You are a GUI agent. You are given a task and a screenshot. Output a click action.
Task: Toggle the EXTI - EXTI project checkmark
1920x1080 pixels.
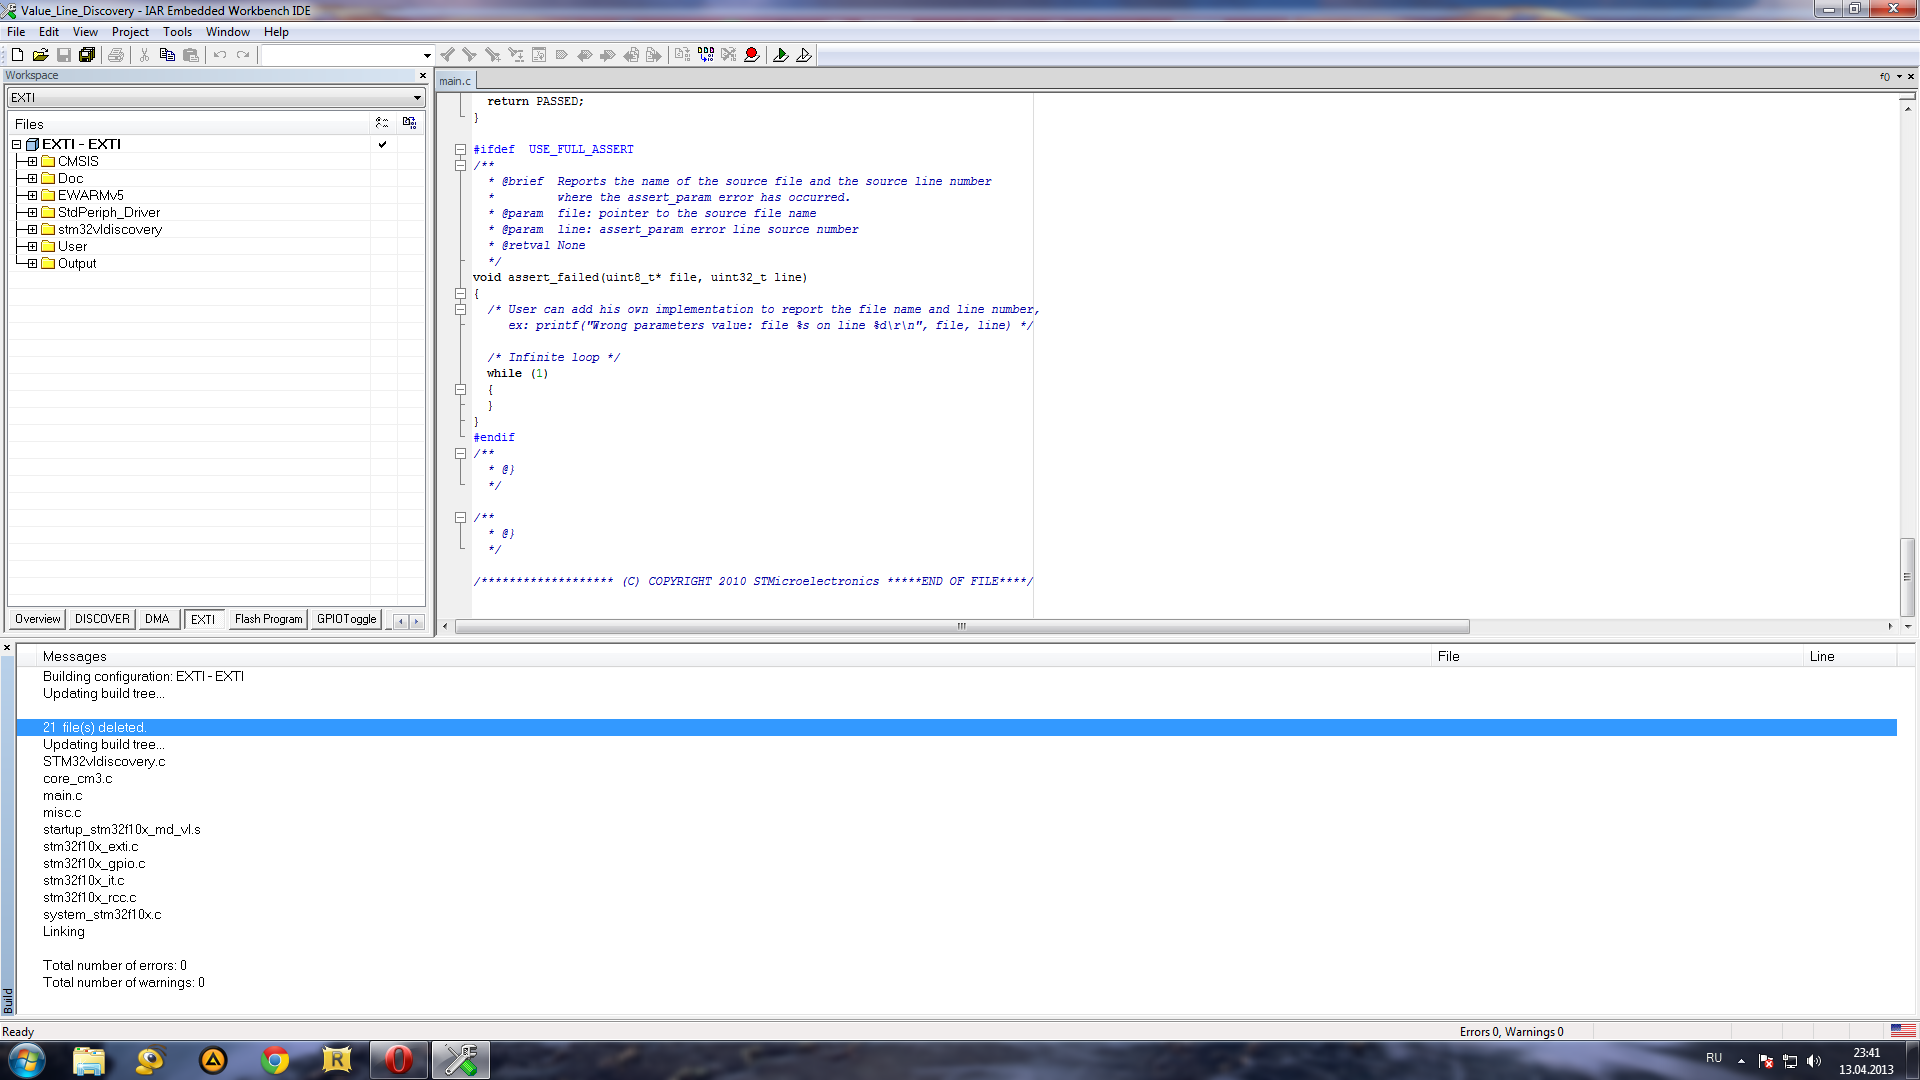[x=382, y=144]
